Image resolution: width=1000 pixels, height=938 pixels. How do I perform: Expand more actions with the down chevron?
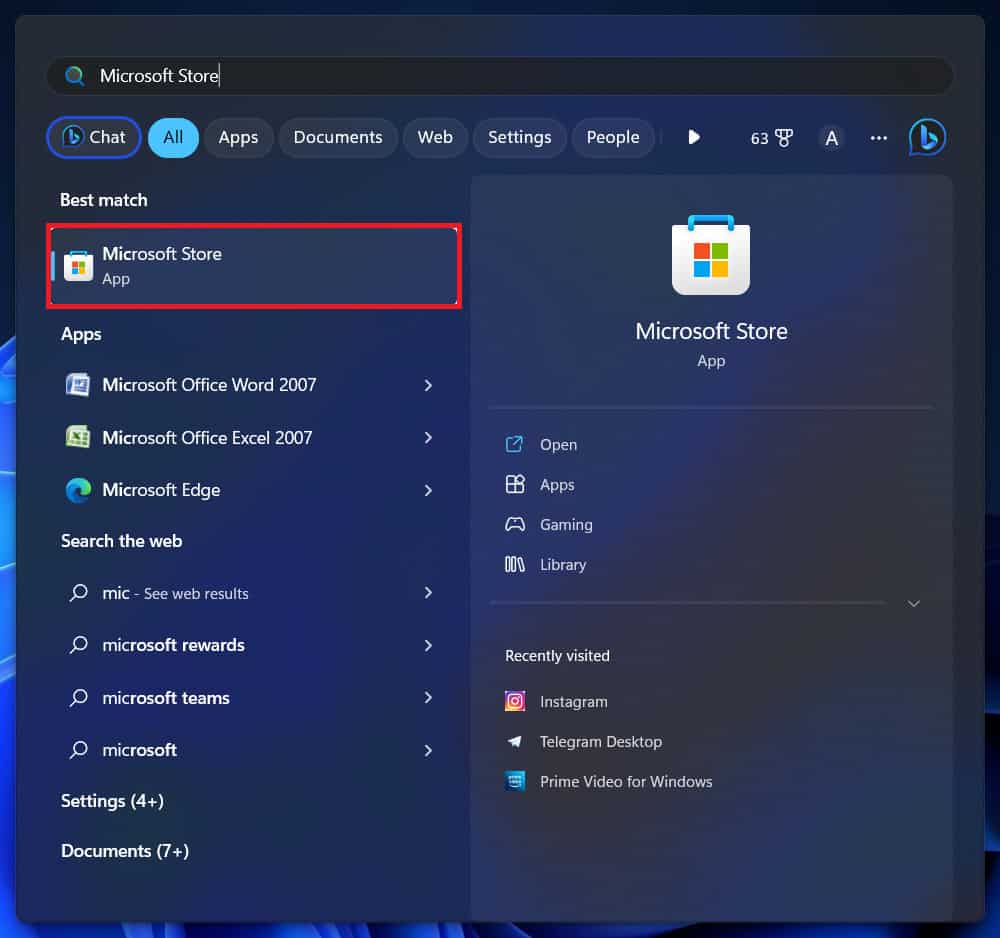pos(913,604)
